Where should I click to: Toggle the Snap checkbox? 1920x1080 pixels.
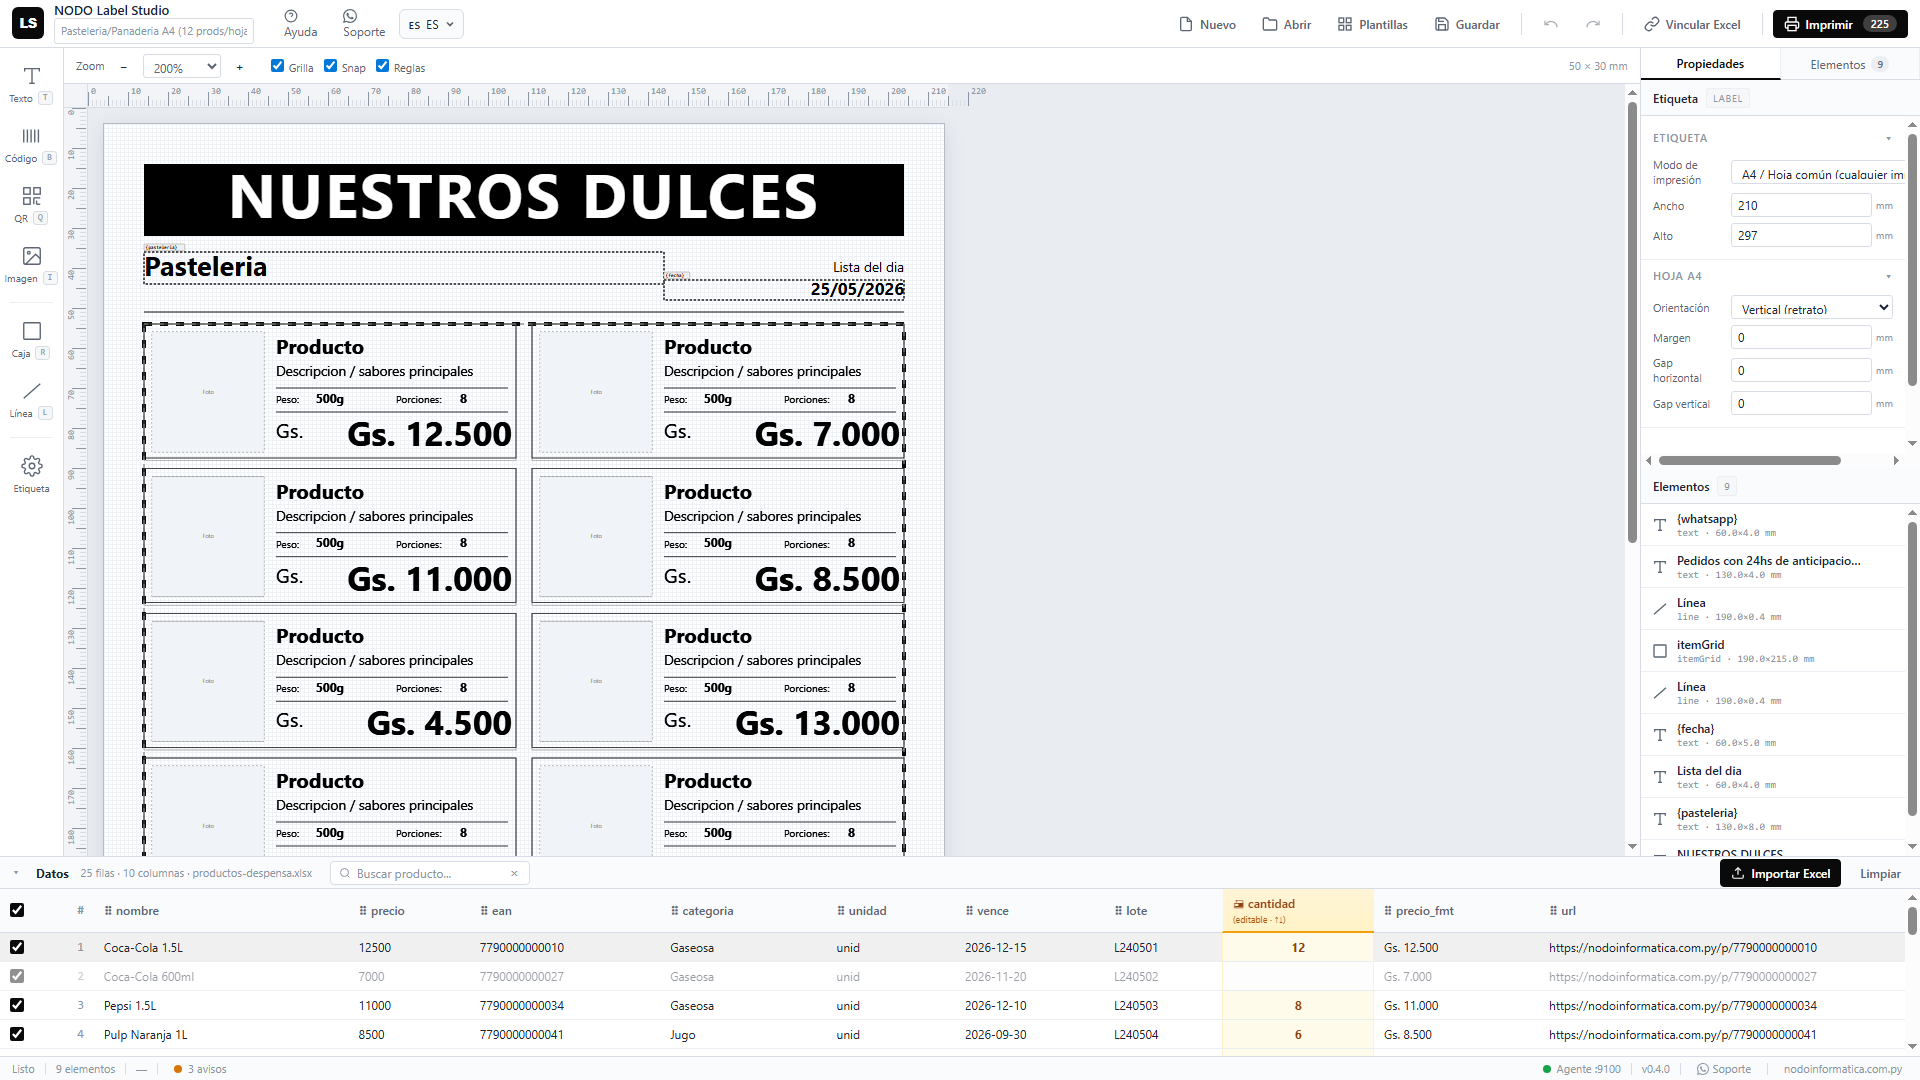(x=331, y=66)
